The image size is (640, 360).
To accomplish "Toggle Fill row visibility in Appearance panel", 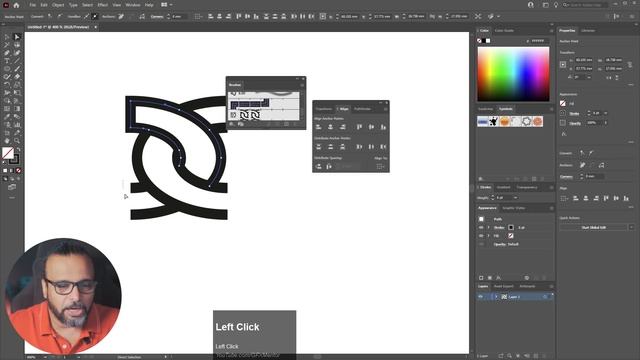I will coord(481,236).
